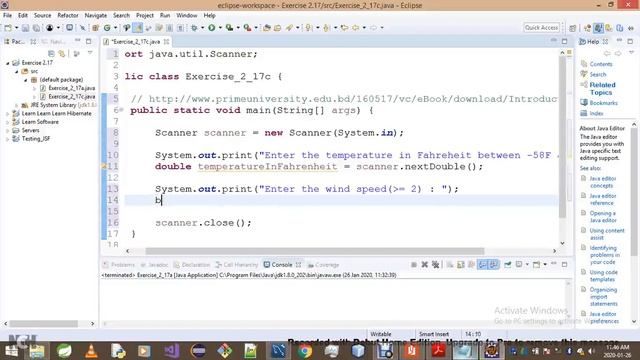Screen dimensions: 640x360
Task: Click the Remove Launch X icon in Console
Action: coord(424,265)
